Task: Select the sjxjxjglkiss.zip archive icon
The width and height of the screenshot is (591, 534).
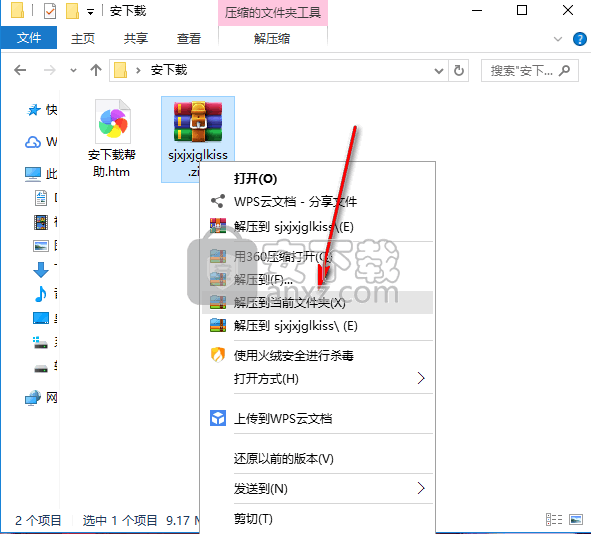Action: click(x=198, y=122)
